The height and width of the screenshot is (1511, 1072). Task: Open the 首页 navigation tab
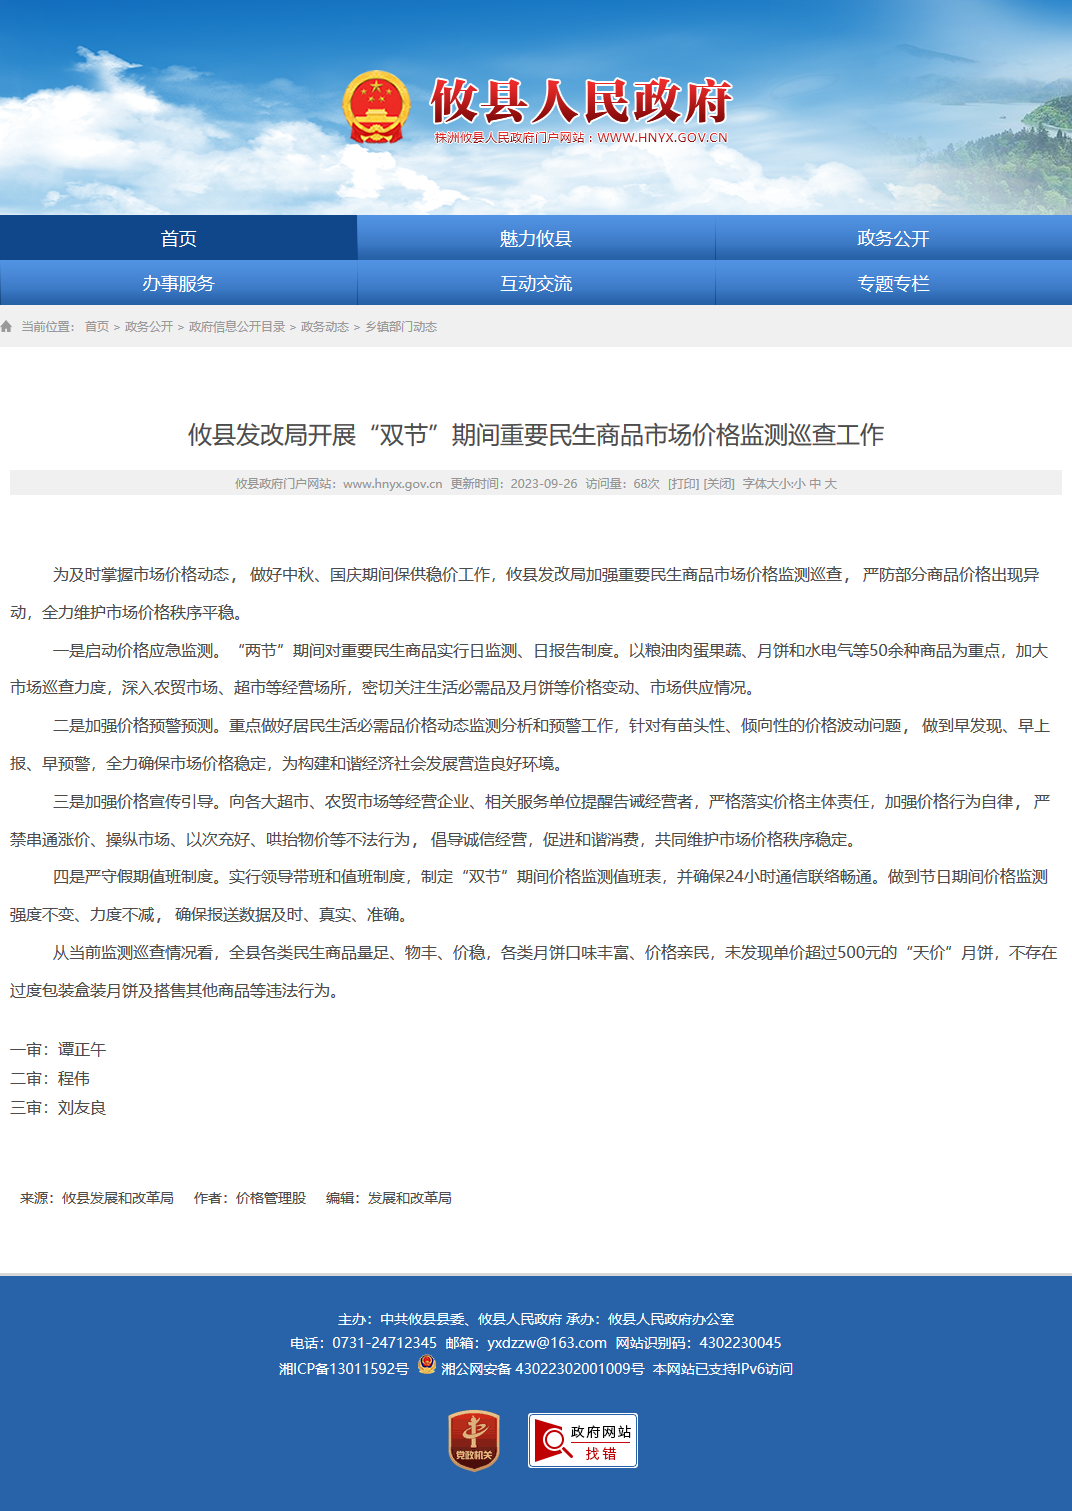pyautogui.click(x=179, y=238)
